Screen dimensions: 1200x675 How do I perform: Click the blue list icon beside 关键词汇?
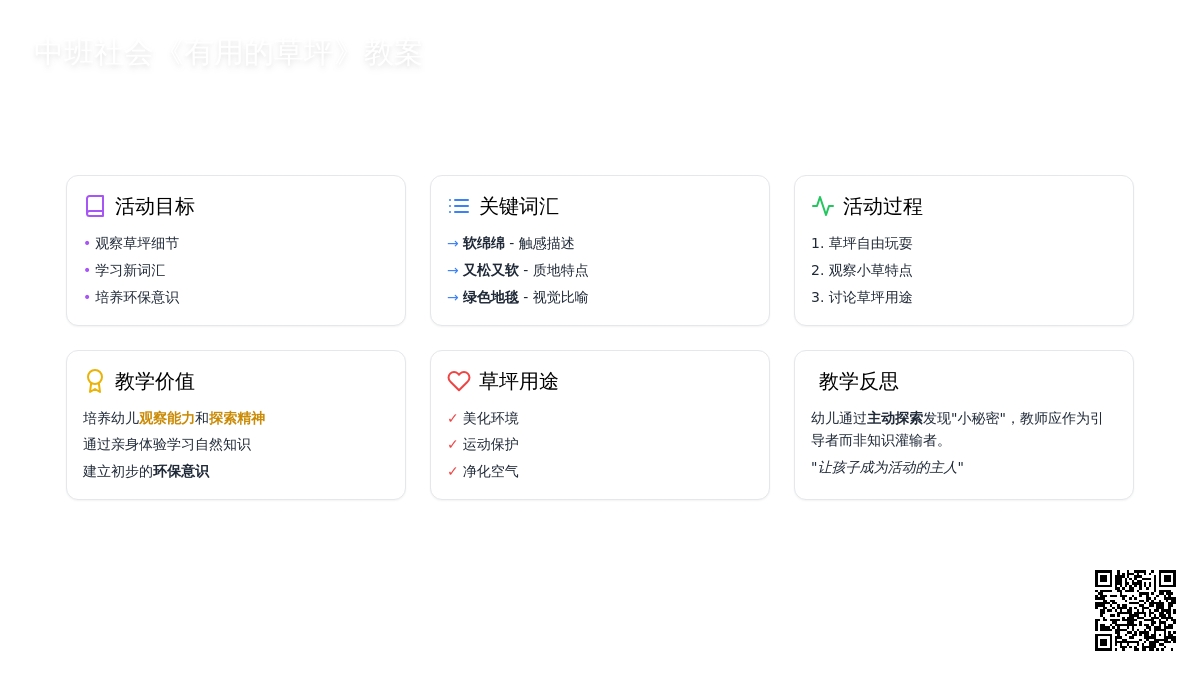[459, 206]
